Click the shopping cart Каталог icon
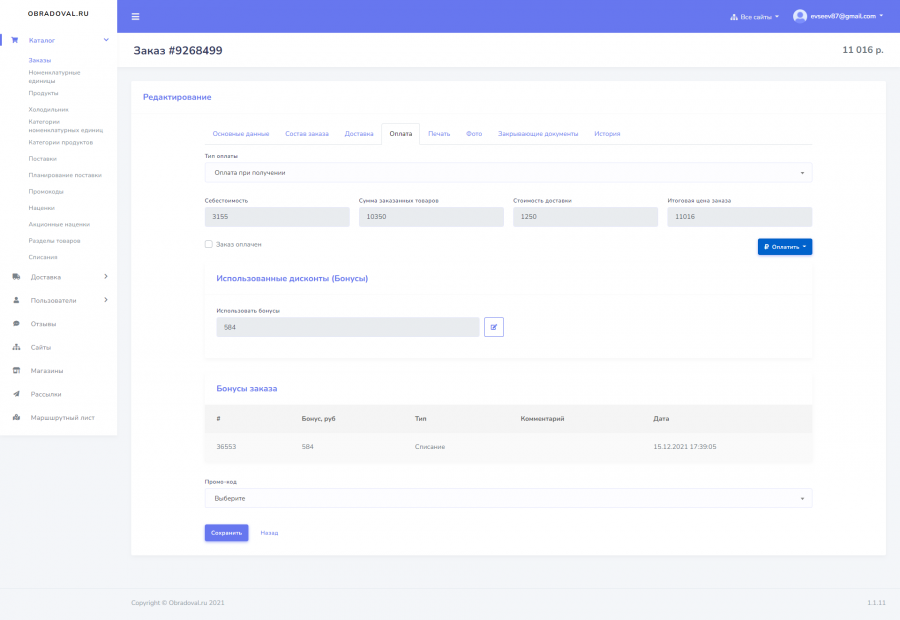The width and height of the screenshot is (900, 620). click(15, 40)
